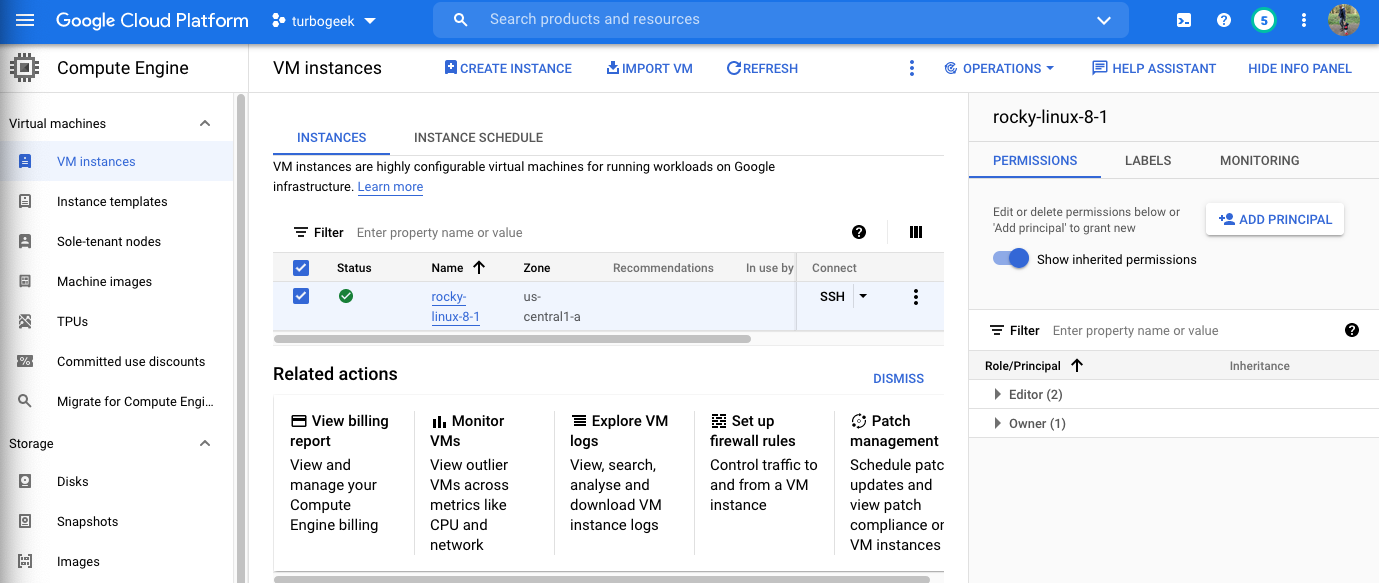The width and height of the screenshot is (1379, 583).
Task: Click the Images sidebar icon
Action: [x=25, y=561]
